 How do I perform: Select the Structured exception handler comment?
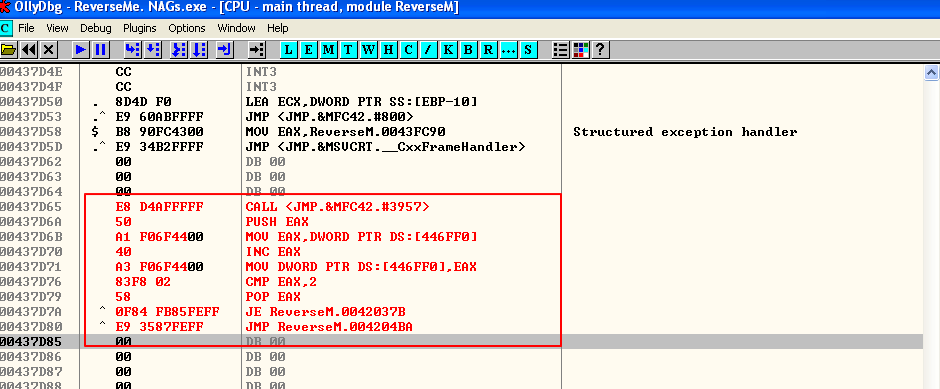[x=685, y=131]
